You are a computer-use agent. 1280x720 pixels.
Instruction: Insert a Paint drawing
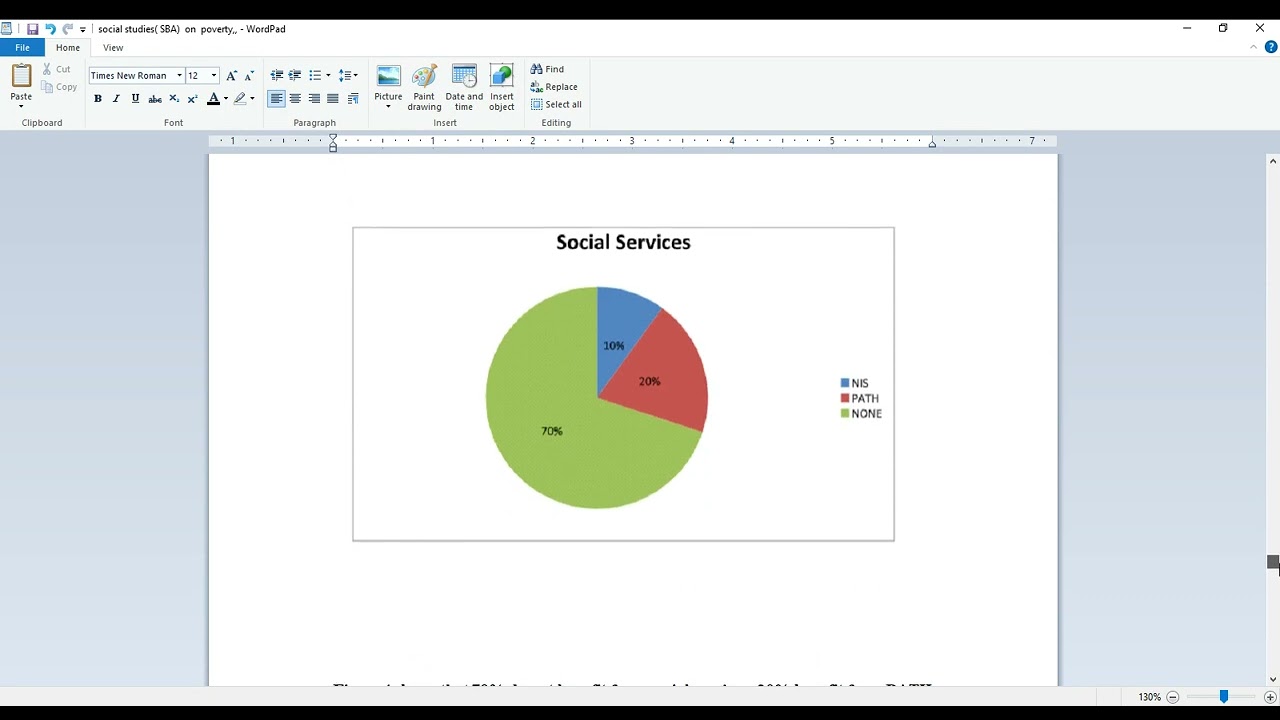click(424, 87)
